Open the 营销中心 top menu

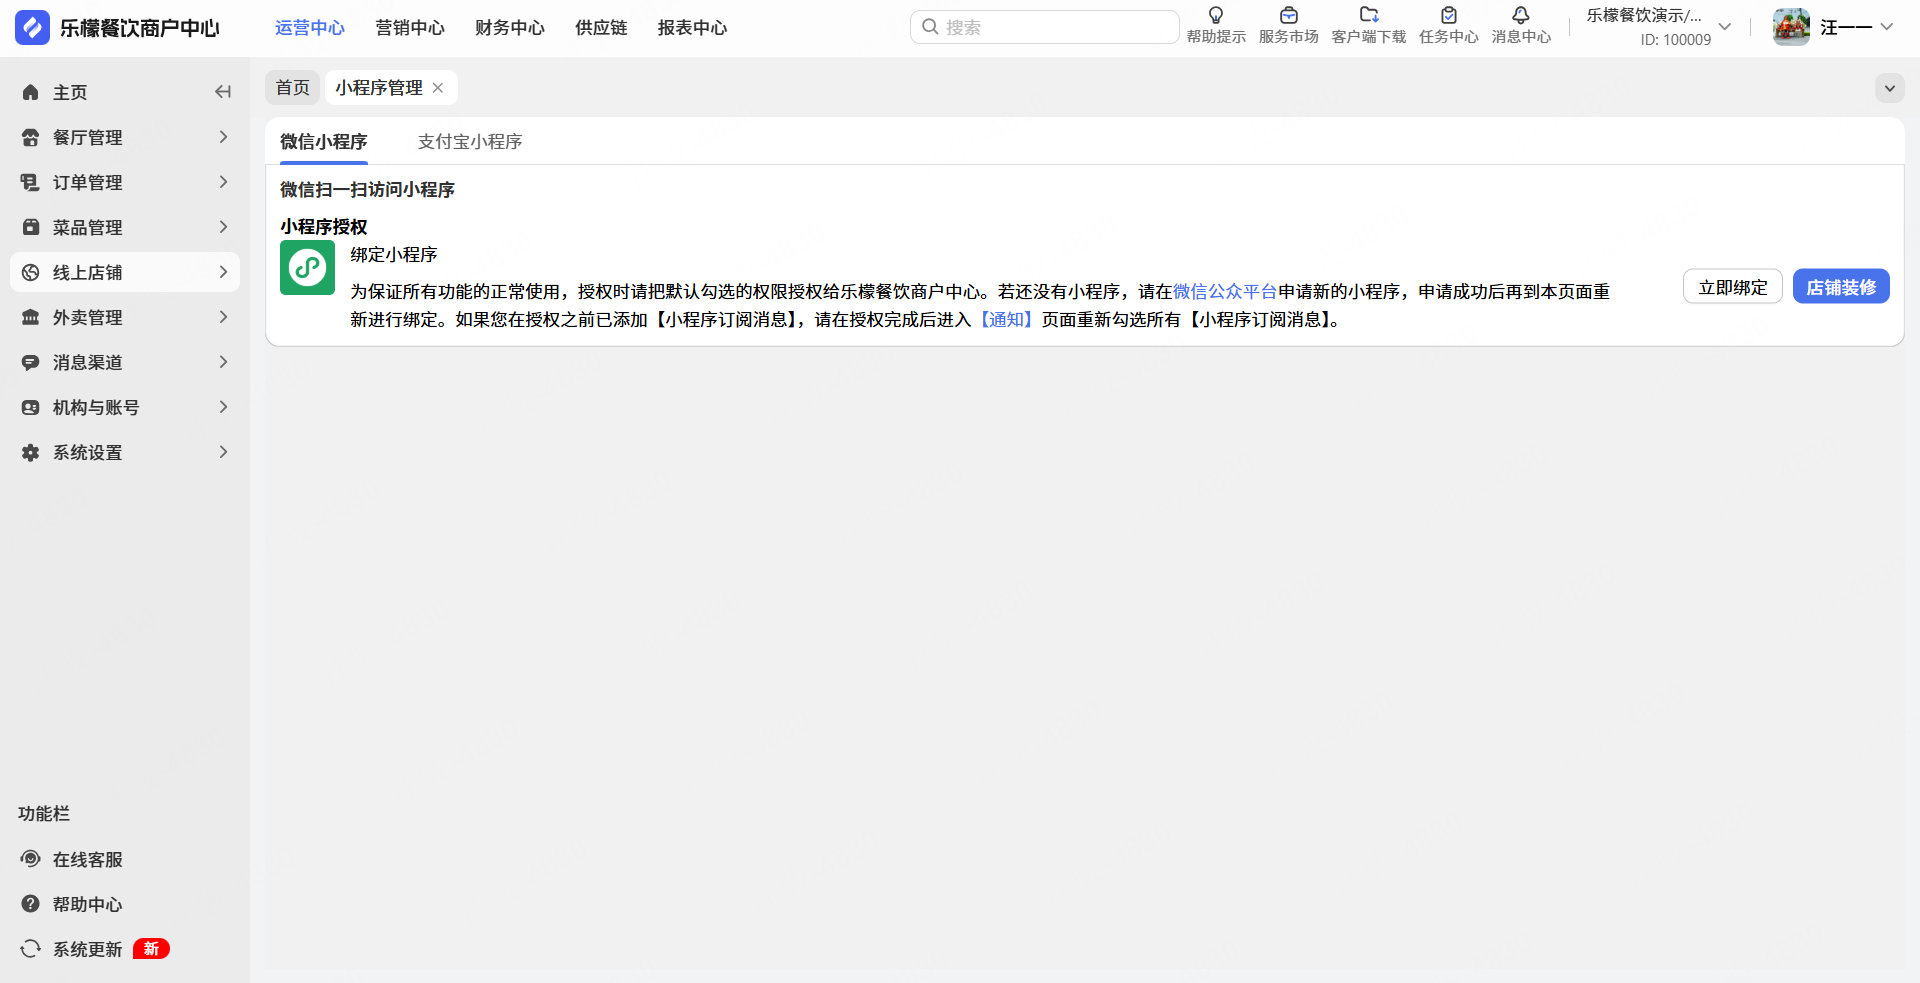point(410,28)
